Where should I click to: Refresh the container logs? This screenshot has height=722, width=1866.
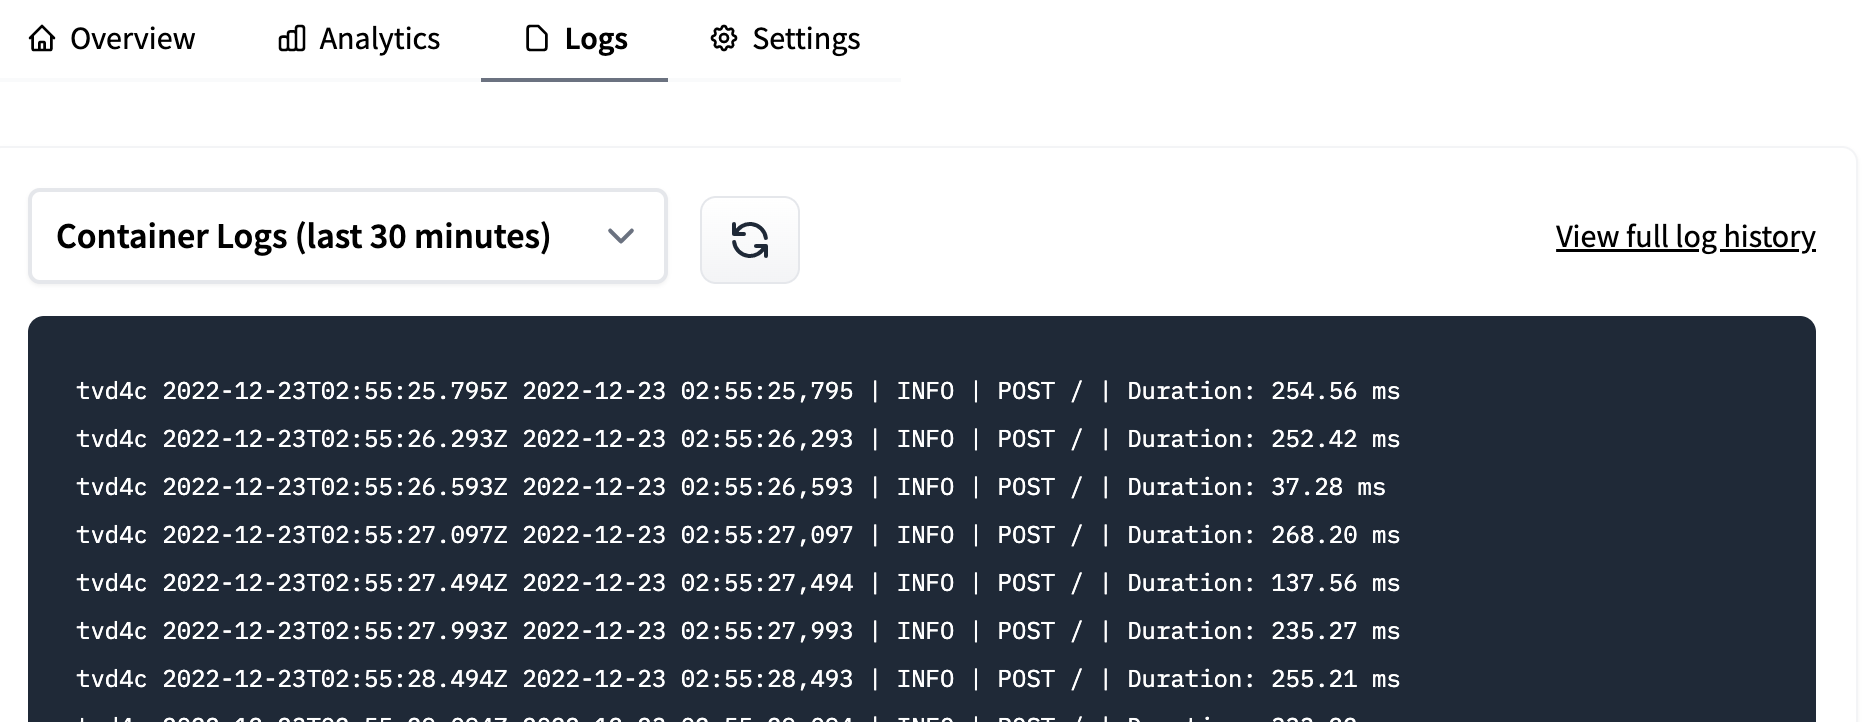click(749, 240)
